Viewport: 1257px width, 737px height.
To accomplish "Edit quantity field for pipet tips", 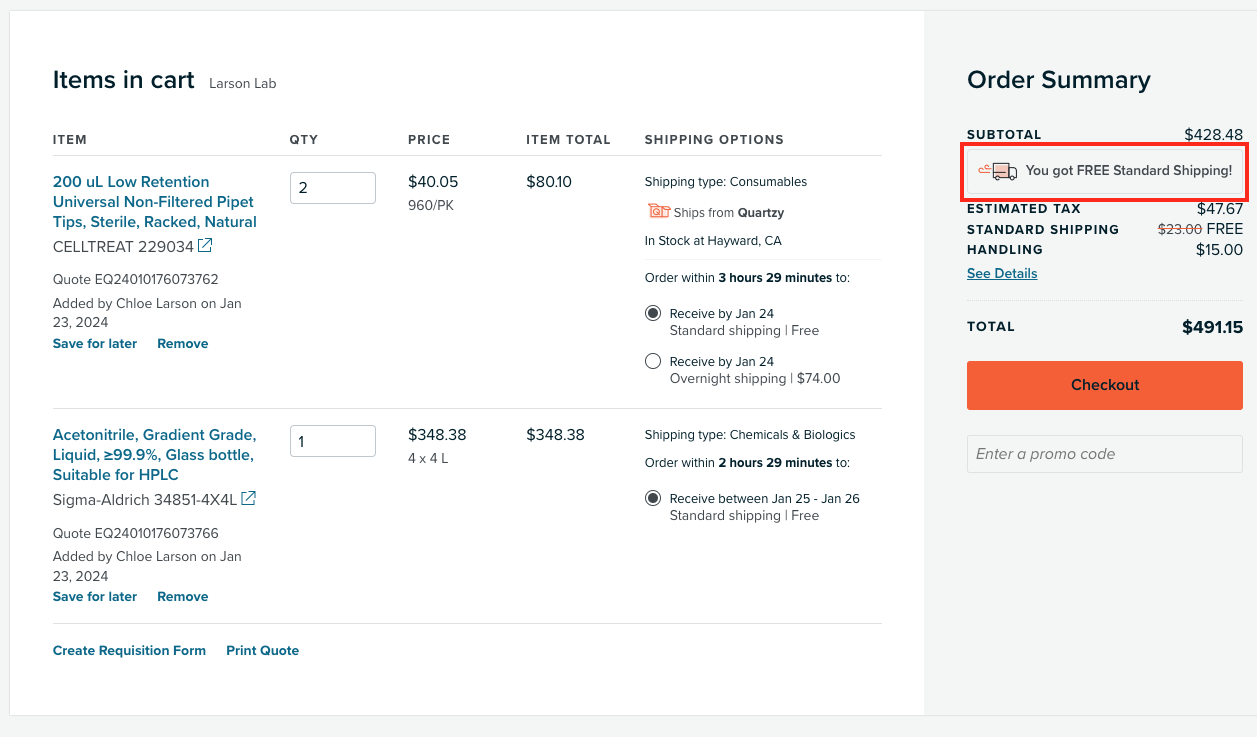I will (x=332, y=188).
